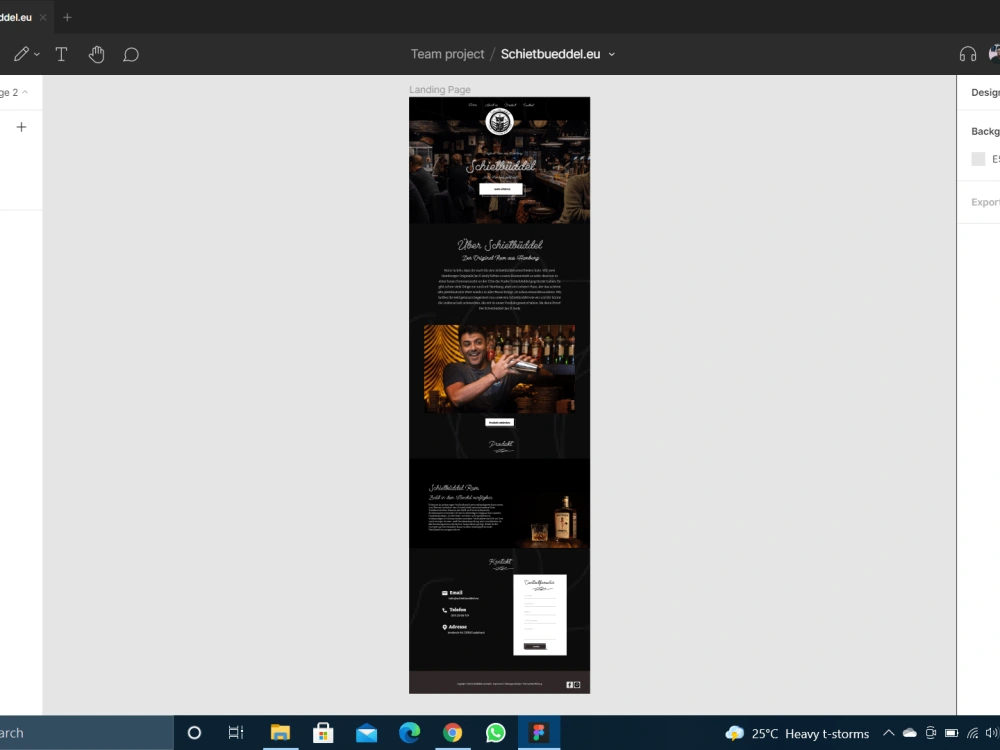Click the Team project breadcrumb link
The image size is (1000, 750).
coord(447,54)
